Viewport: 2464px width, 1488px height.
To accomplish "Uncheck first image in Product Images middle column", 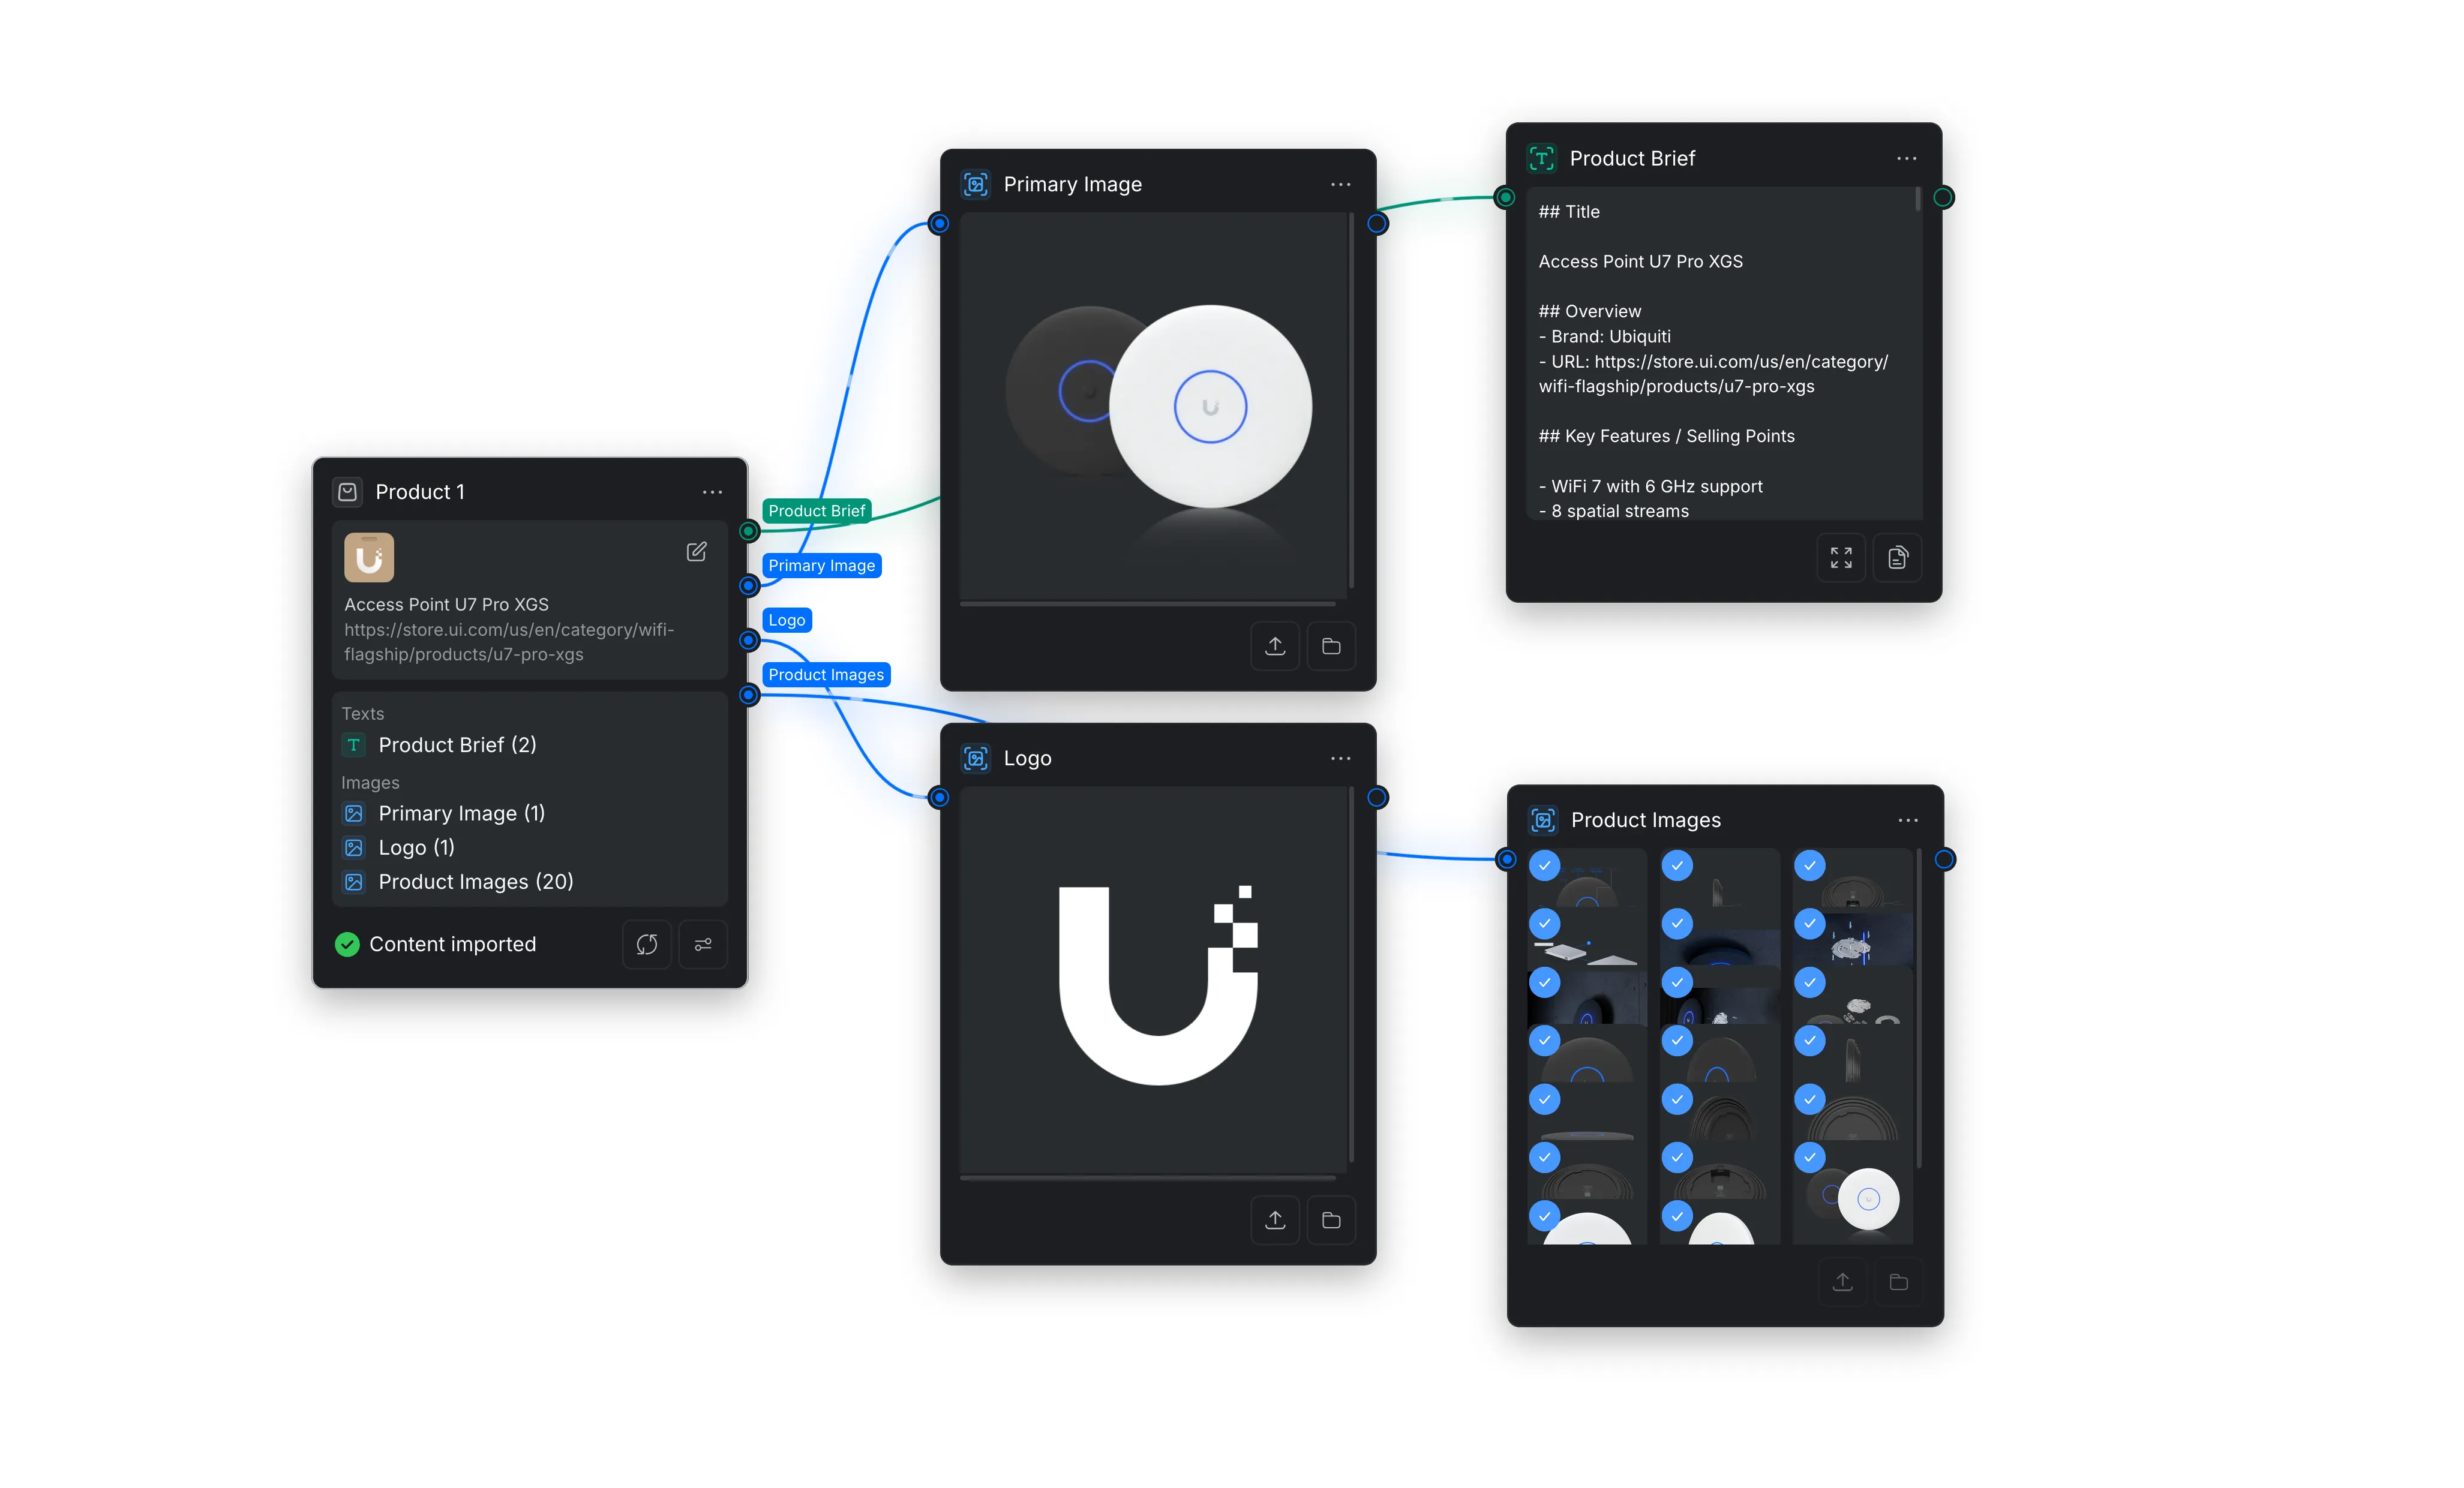I will point(1677,866).
